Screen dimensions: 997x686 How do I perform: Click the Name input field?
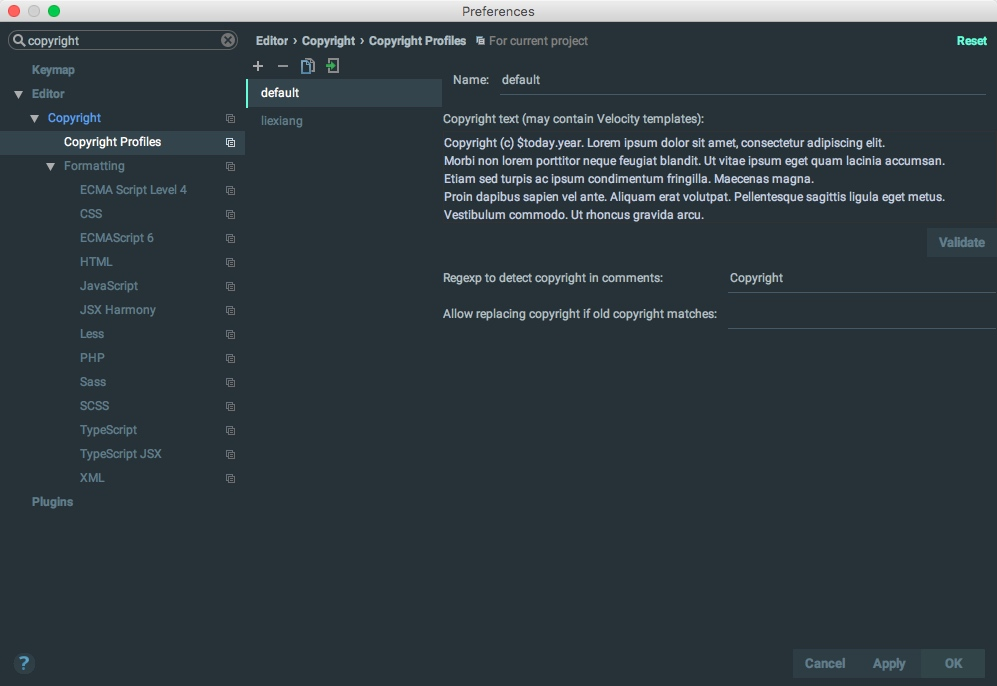(742, 80)
